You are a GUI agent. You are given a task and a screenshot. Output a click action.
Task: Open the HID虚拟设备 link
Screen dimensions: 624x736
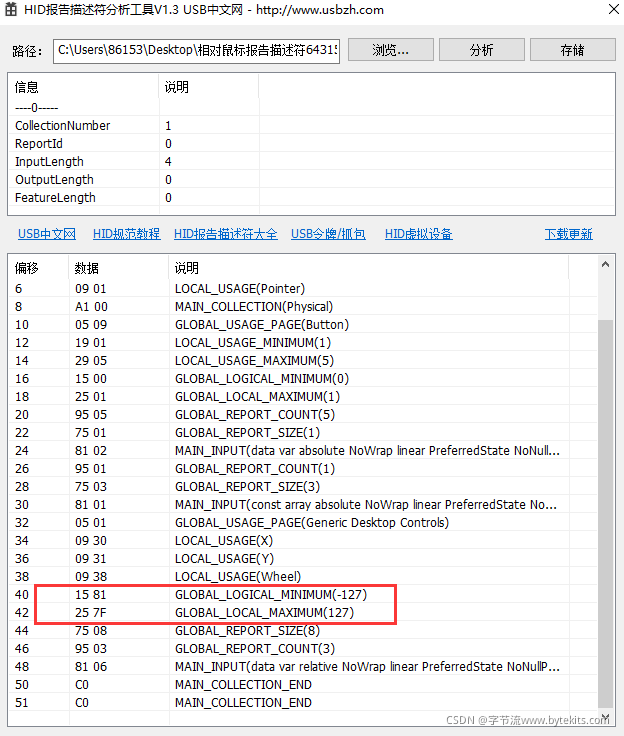419,234
